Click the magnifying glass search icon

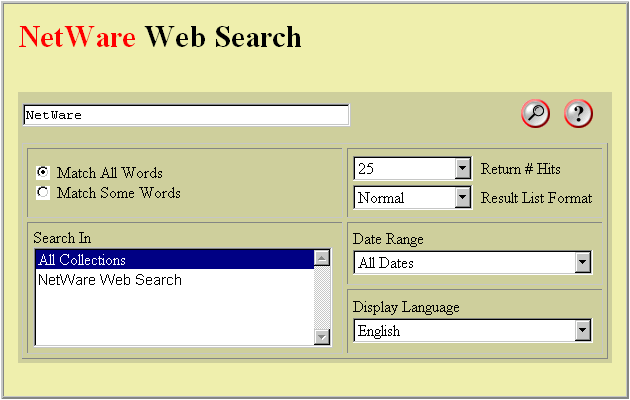tap(536, 114)
